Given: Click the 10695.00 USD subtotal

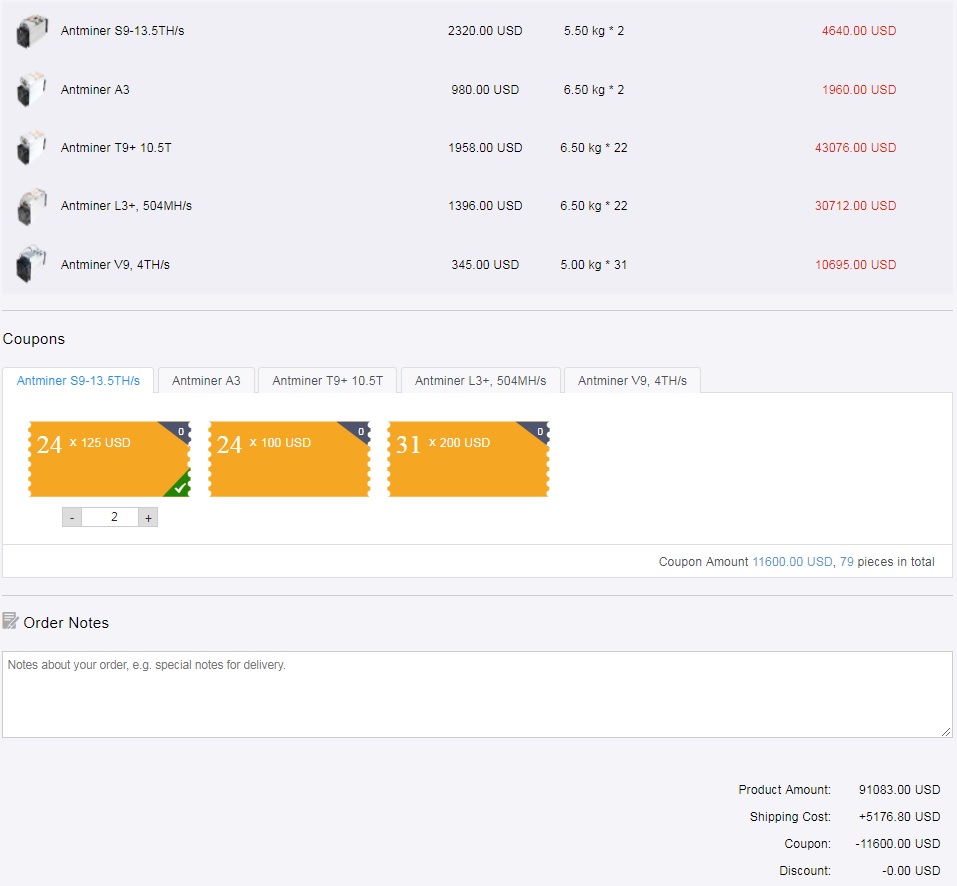Looking at the screenshot, I should pos(856,265).
